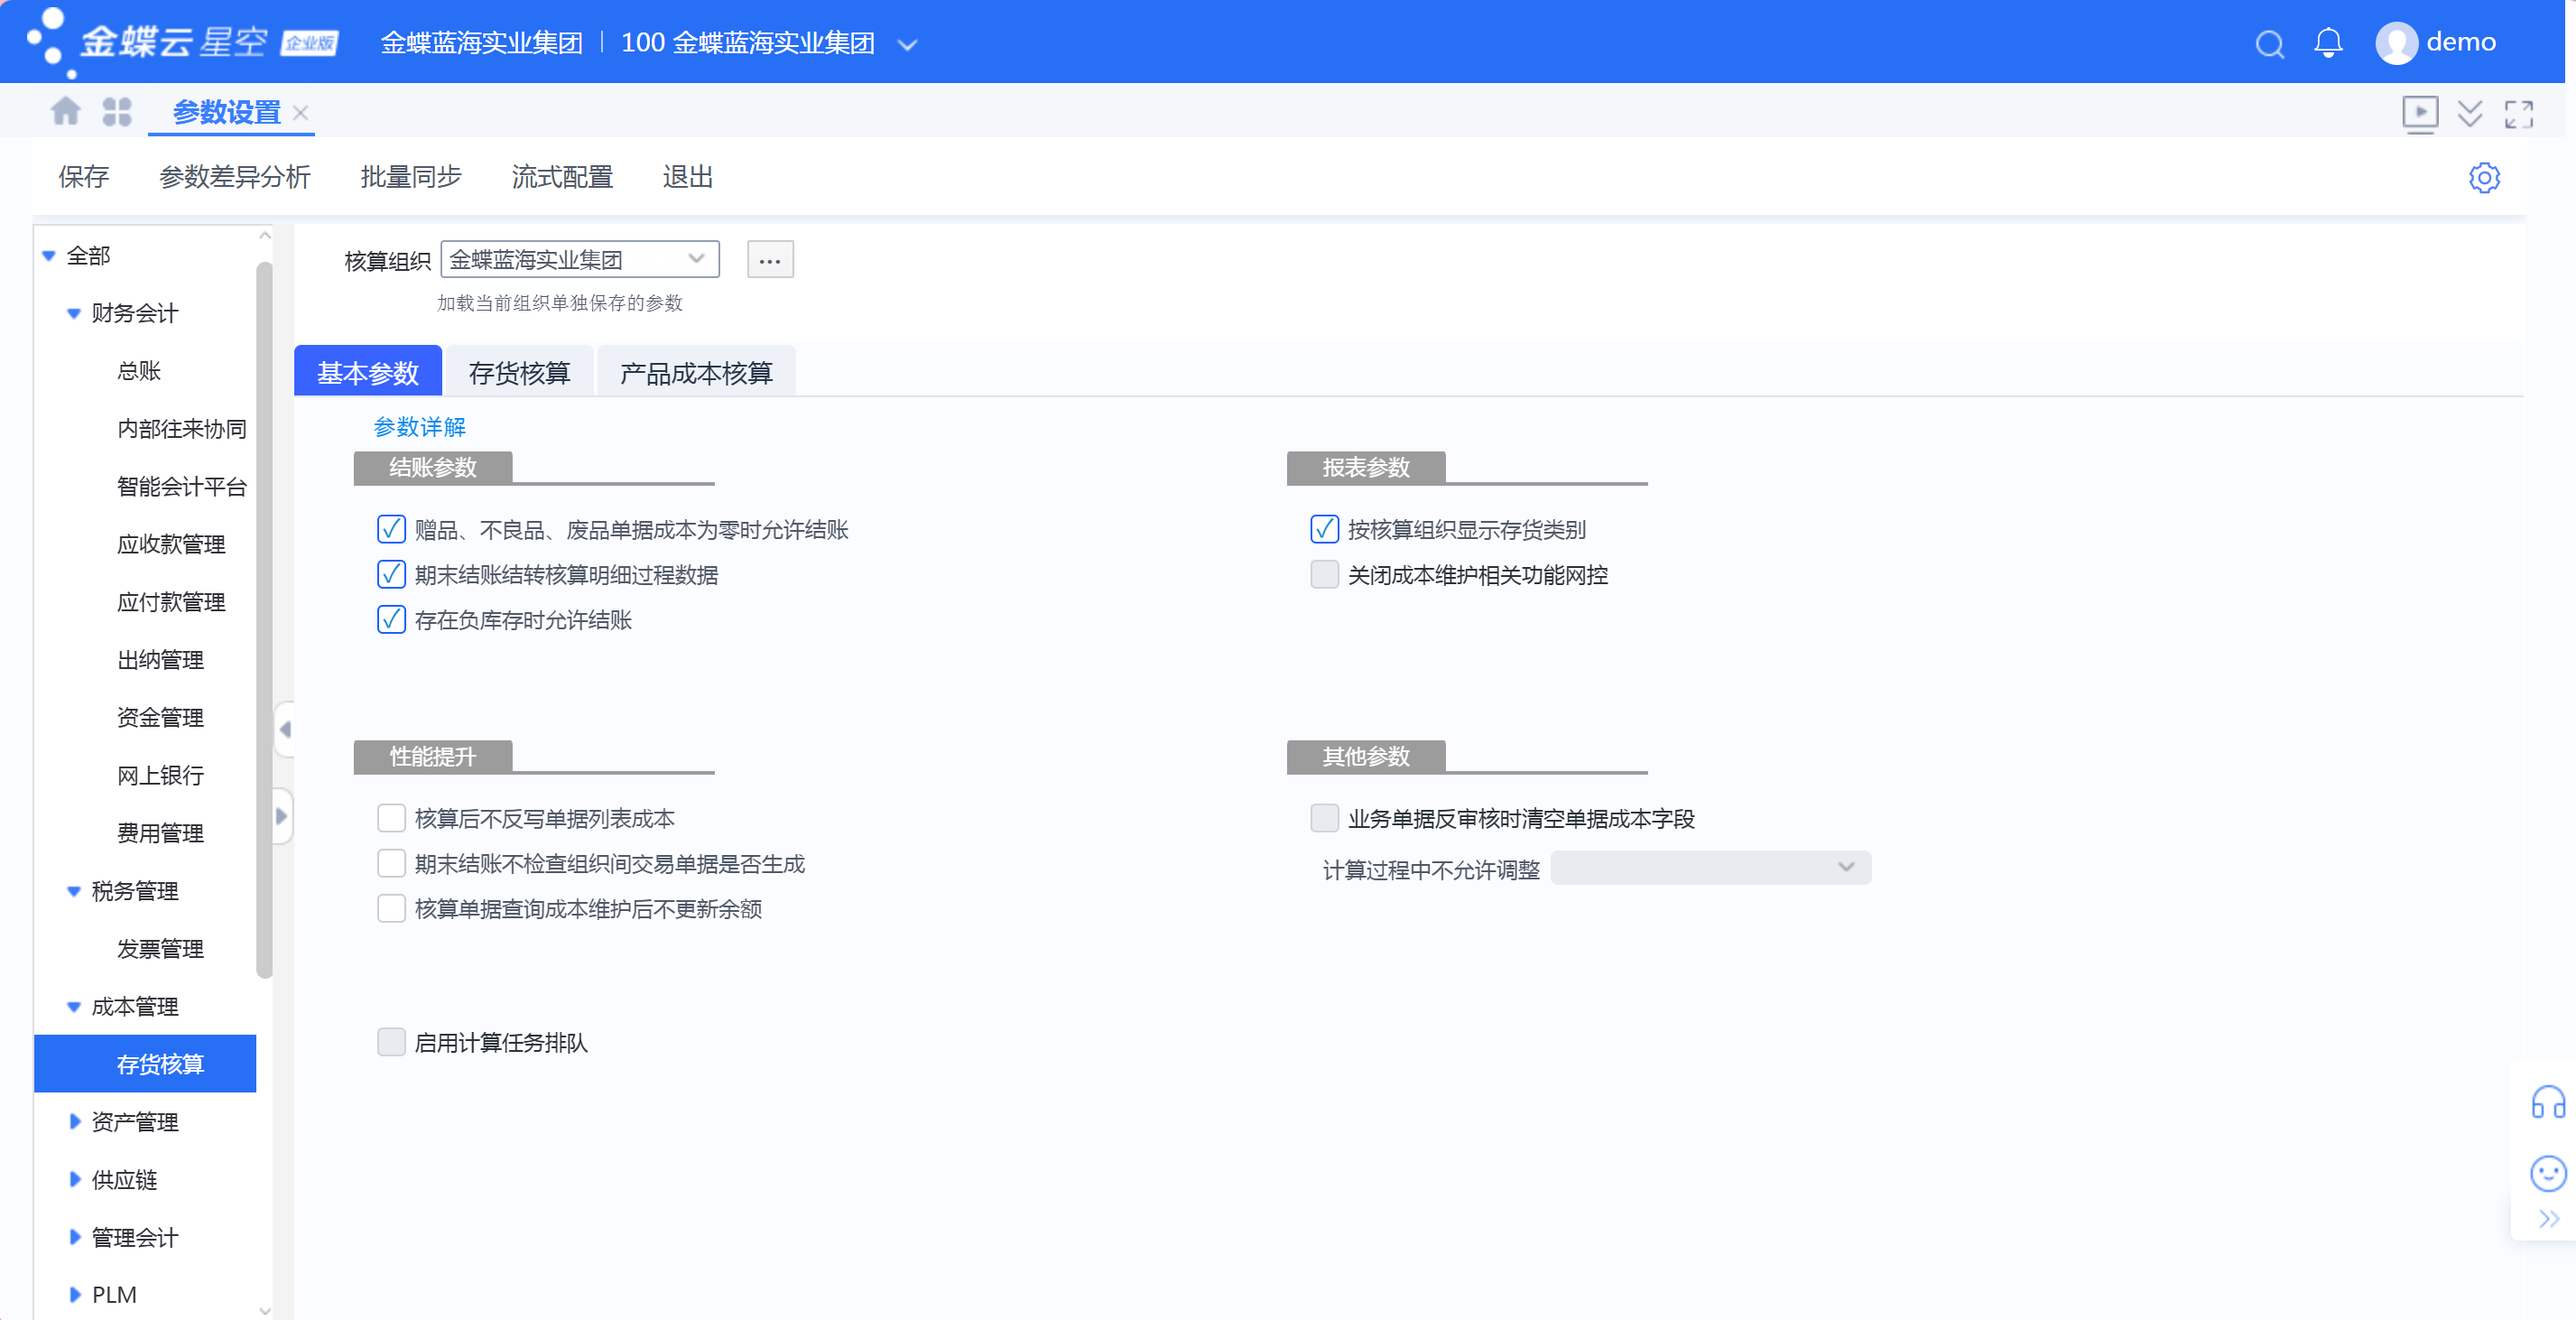This screenshot has width=2576, height=1320.
Task: Open the headset customer service icon
Action: [x=2548, y=1102]
